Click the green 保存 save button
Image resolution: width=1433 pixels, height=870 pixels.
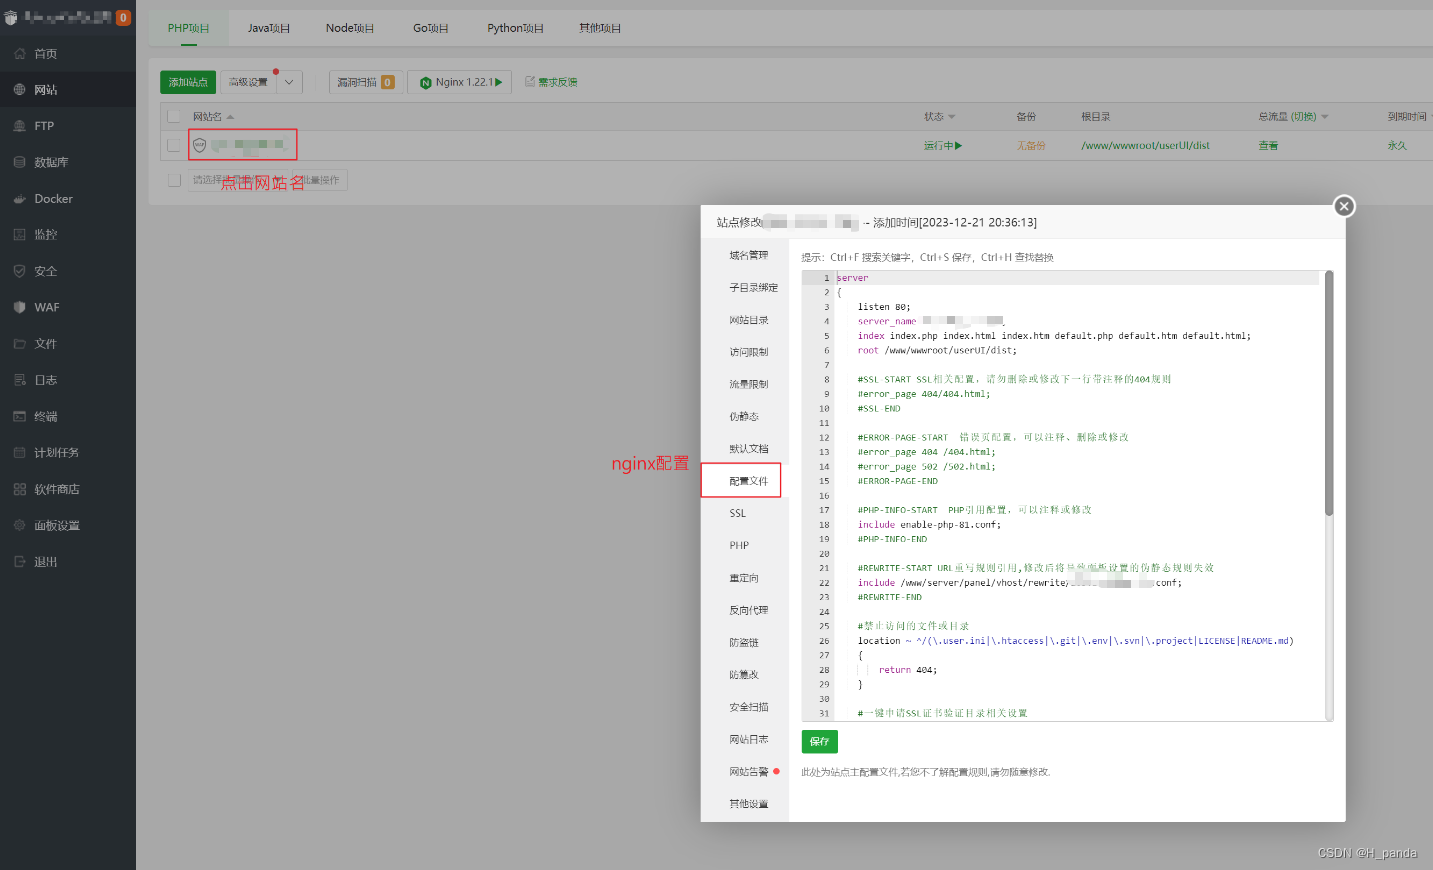pos(820,741)
